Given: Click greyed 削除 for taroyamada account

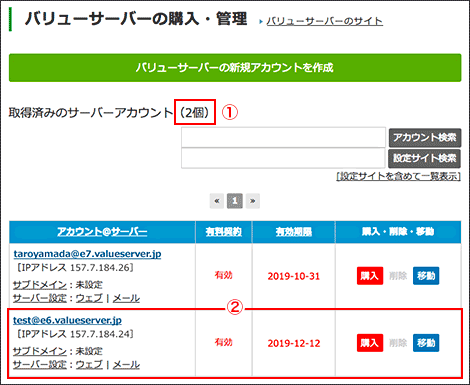Looking at the screenshot, I should pos(398,276).
